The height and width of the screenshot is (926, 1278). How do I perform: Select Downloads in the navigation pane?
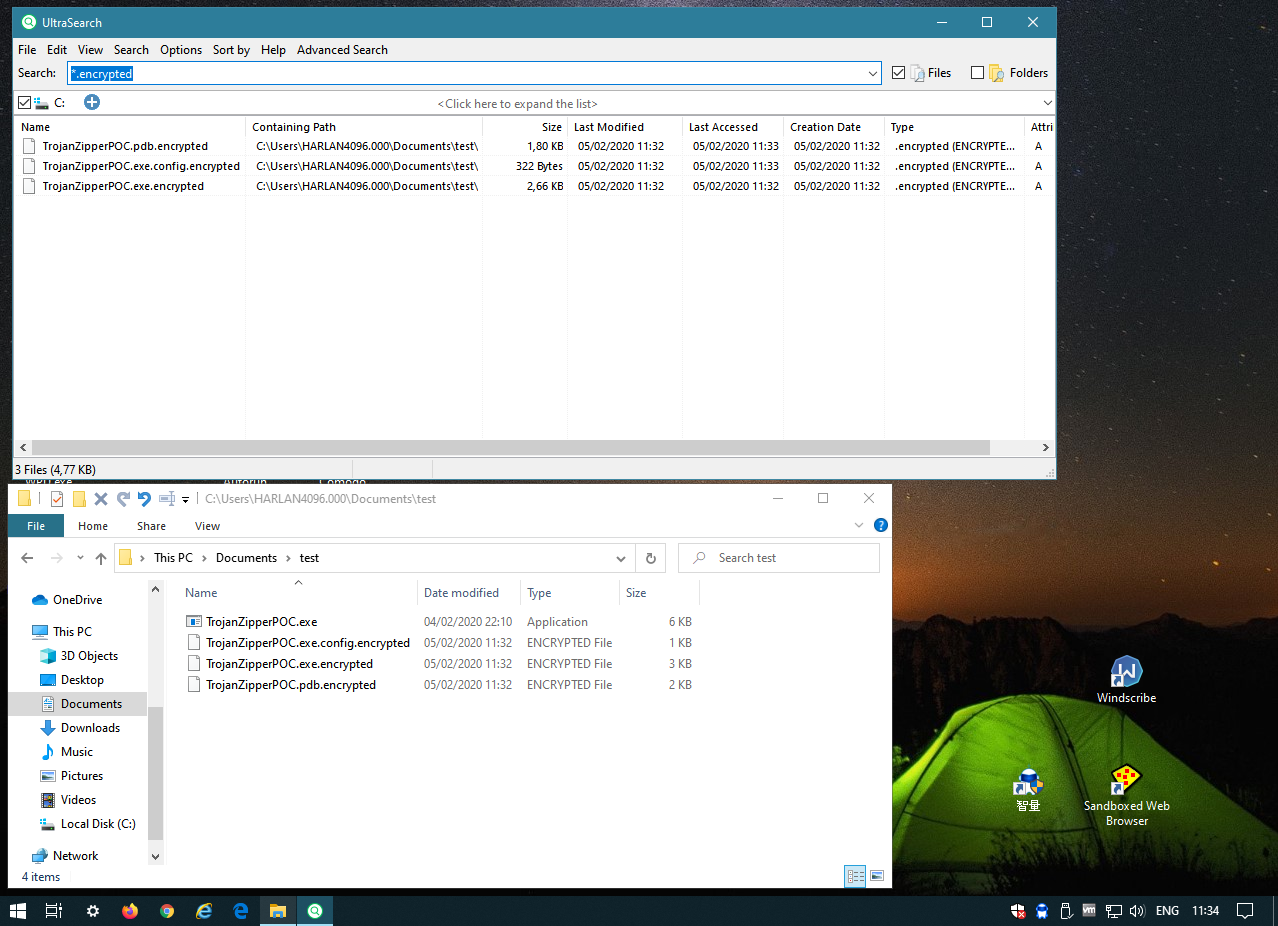[90, 728]
